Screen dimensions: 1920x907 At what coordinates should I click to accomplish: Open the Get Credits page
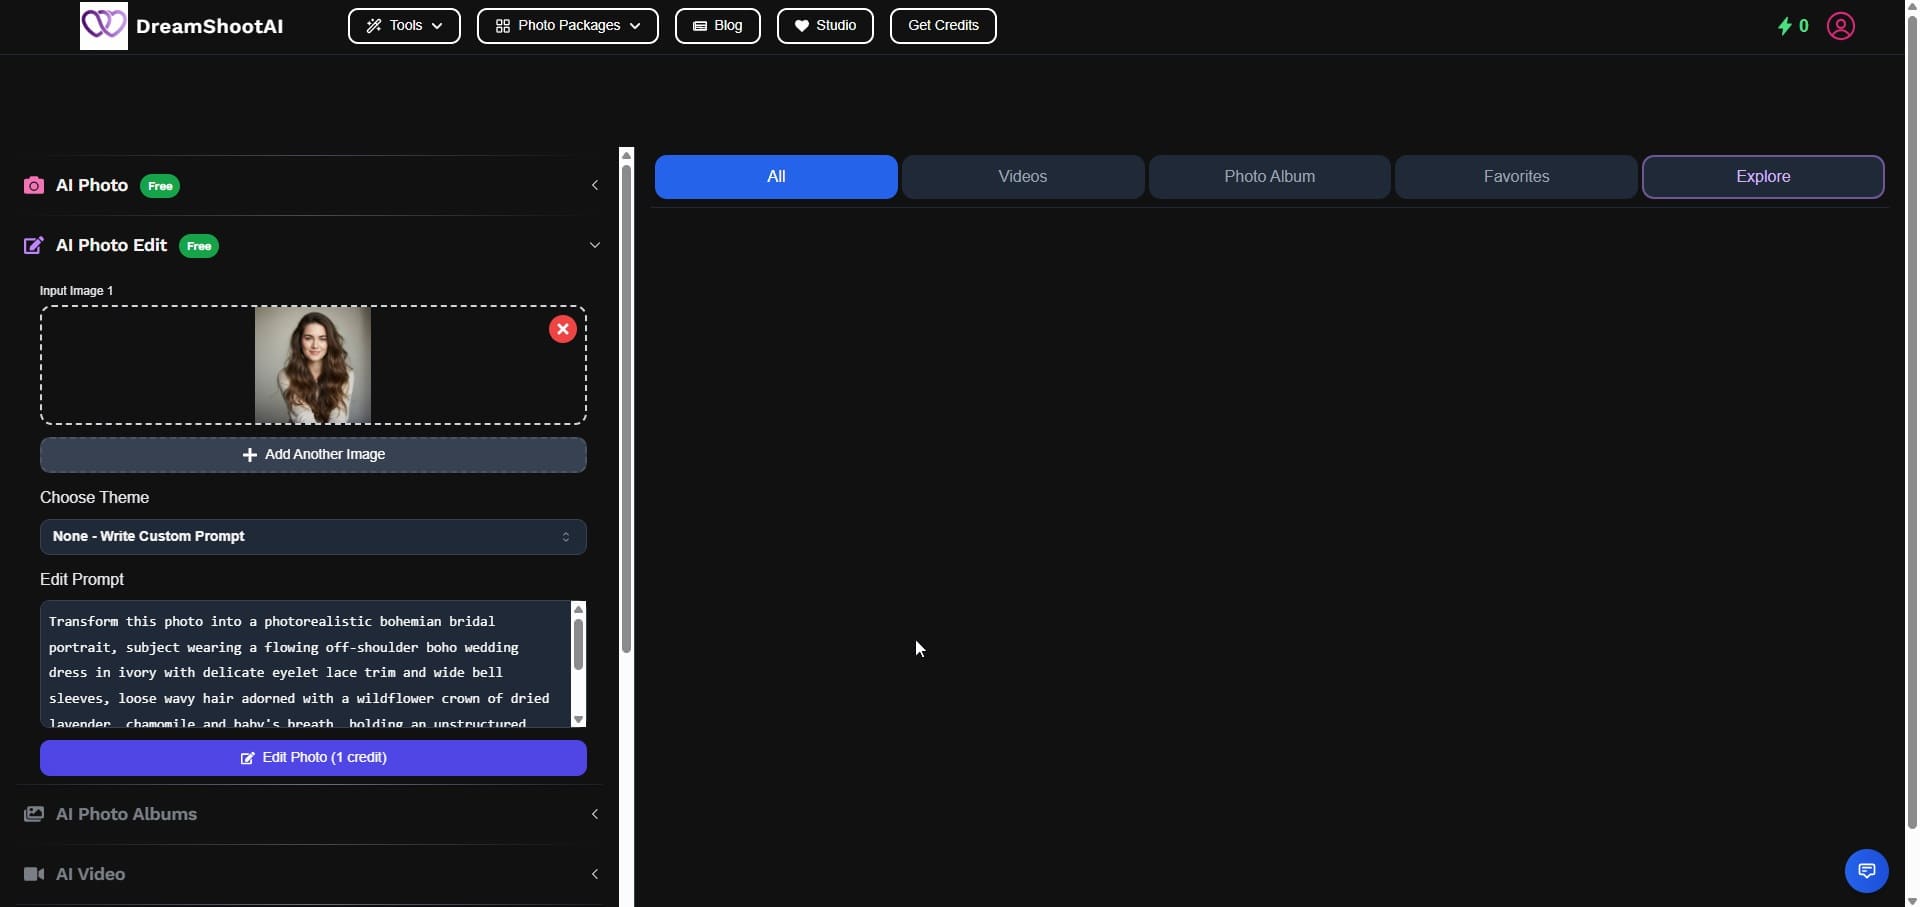(x=942, y=26)
